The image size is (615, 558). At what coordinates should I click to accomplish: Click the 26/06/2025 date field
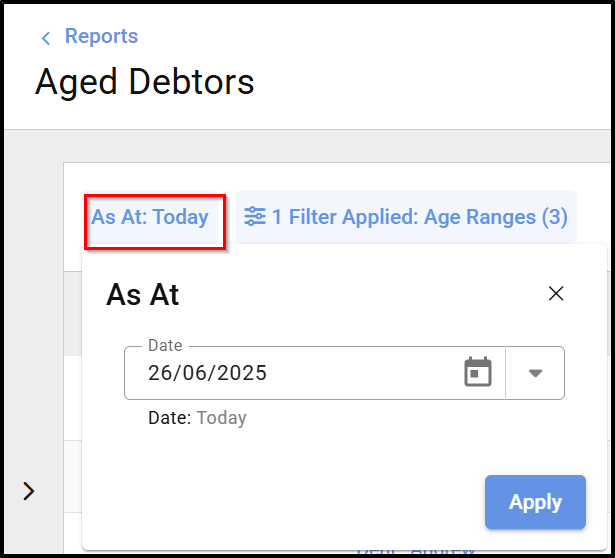290,373
